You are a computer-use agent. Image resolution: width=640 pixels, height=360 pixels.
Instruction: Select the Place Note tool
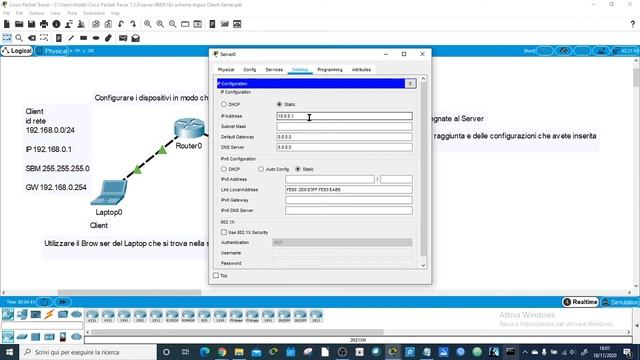[x=59, y=38]
